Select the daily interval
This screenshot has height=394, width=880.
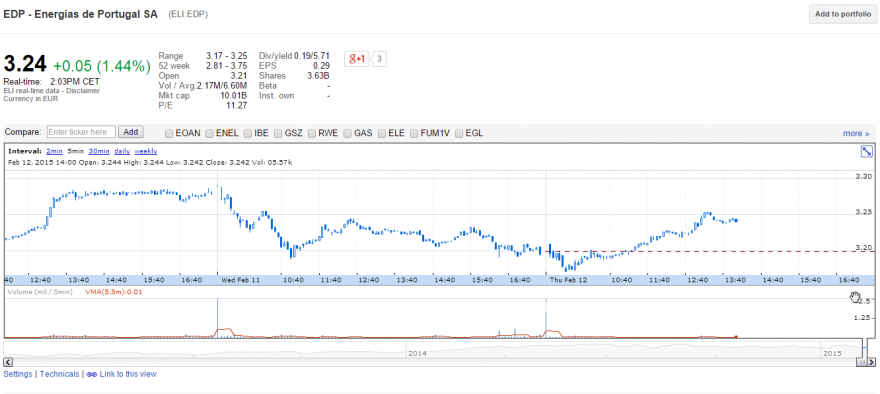pos(122,152)
